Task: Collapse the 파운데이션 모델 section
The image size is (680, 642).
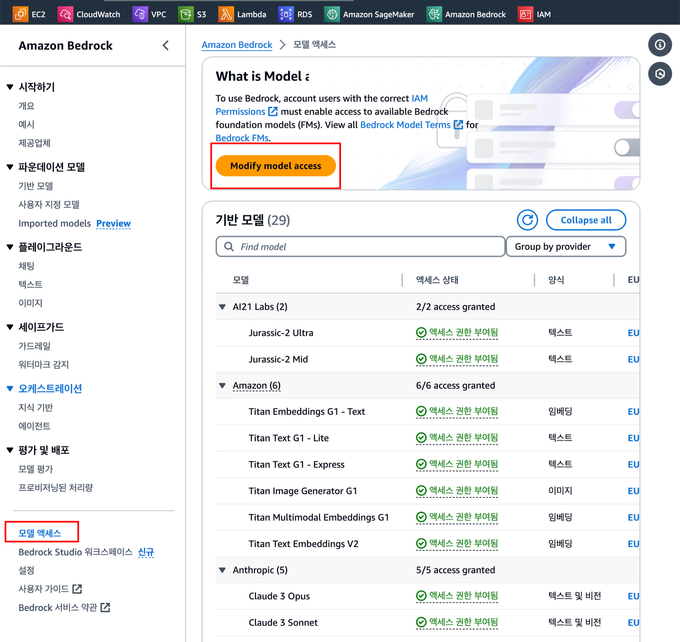Action: coord(10,167)
